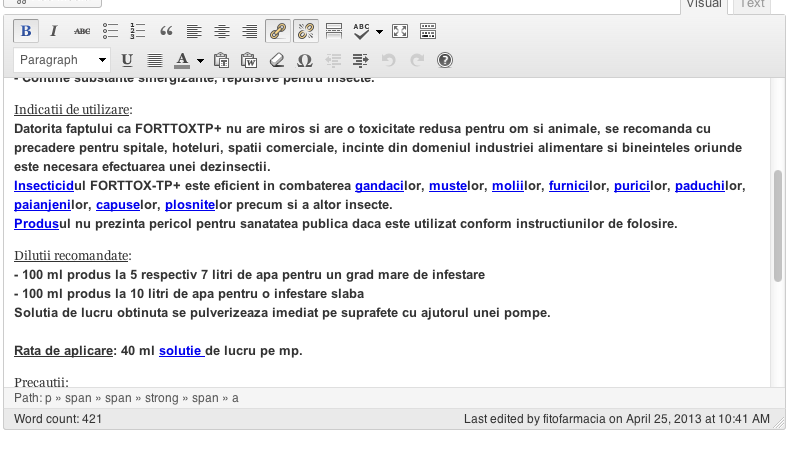The image size is (793, 449).
Task: Click the solutie link
Action: 182,350
